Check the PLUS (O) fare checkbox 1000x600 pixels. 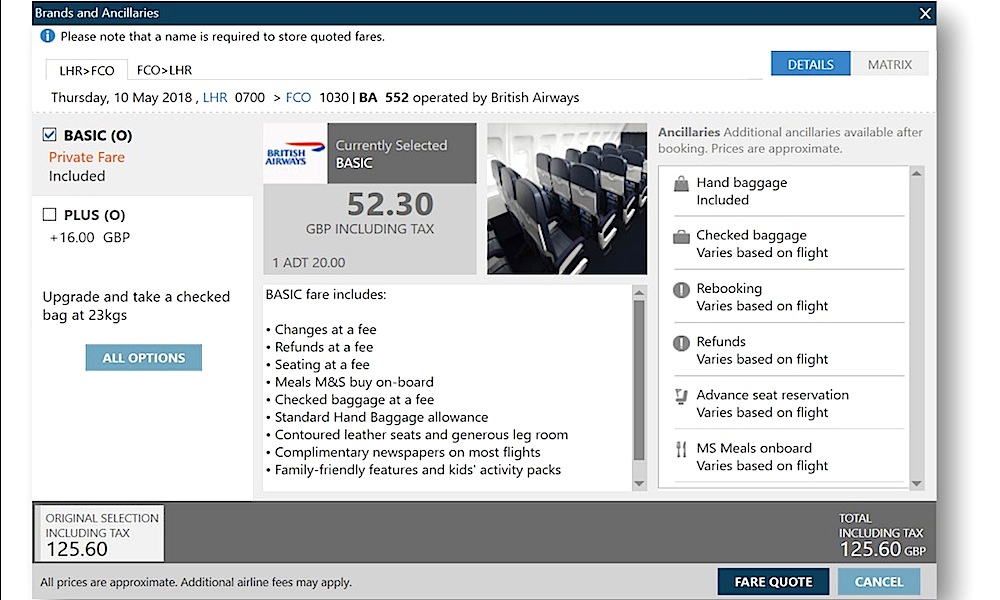pos(50,215)
